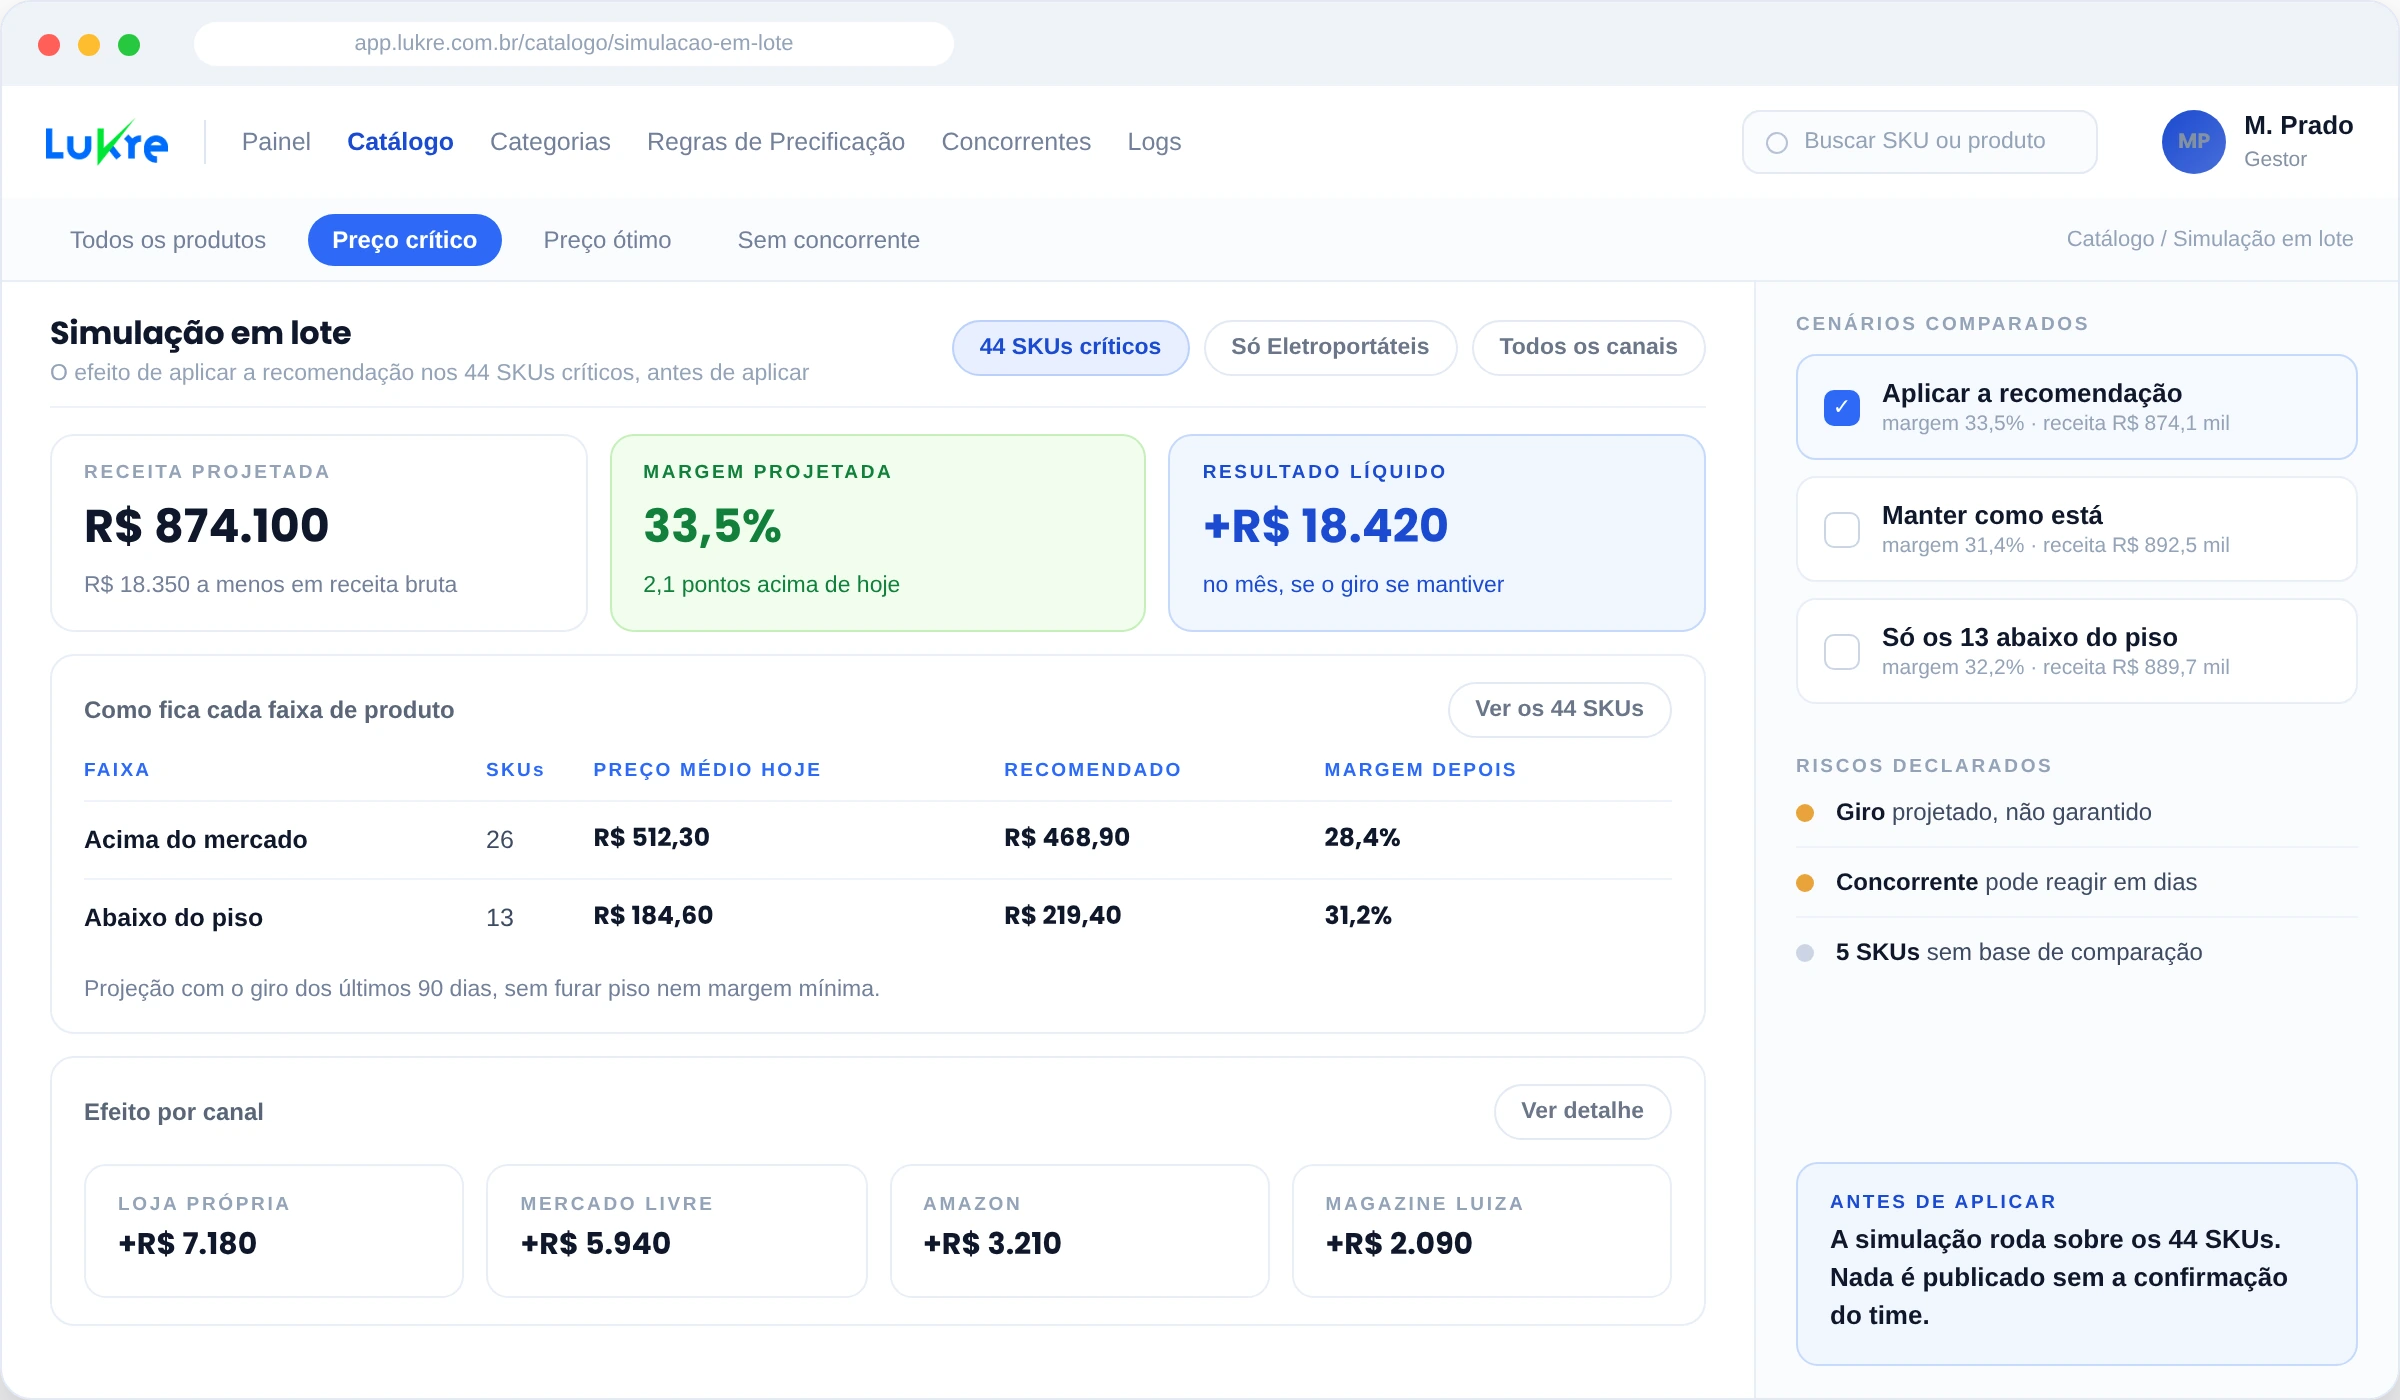Focus the Buscar SKU ou produto field
Viewport: 2400px width, 1400px height.
tap(1919, 142)
